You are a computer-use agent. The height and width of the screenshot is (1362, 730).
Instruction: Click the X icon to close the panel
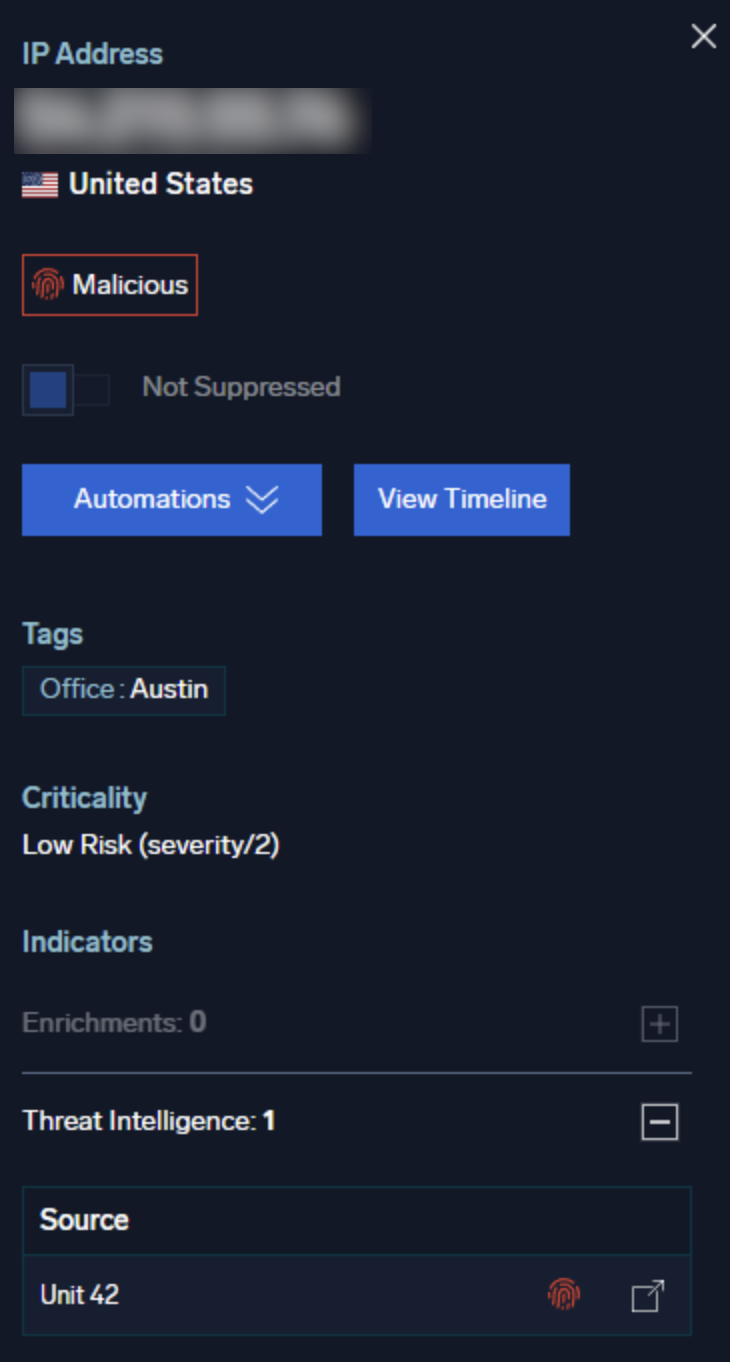(704, 36)
